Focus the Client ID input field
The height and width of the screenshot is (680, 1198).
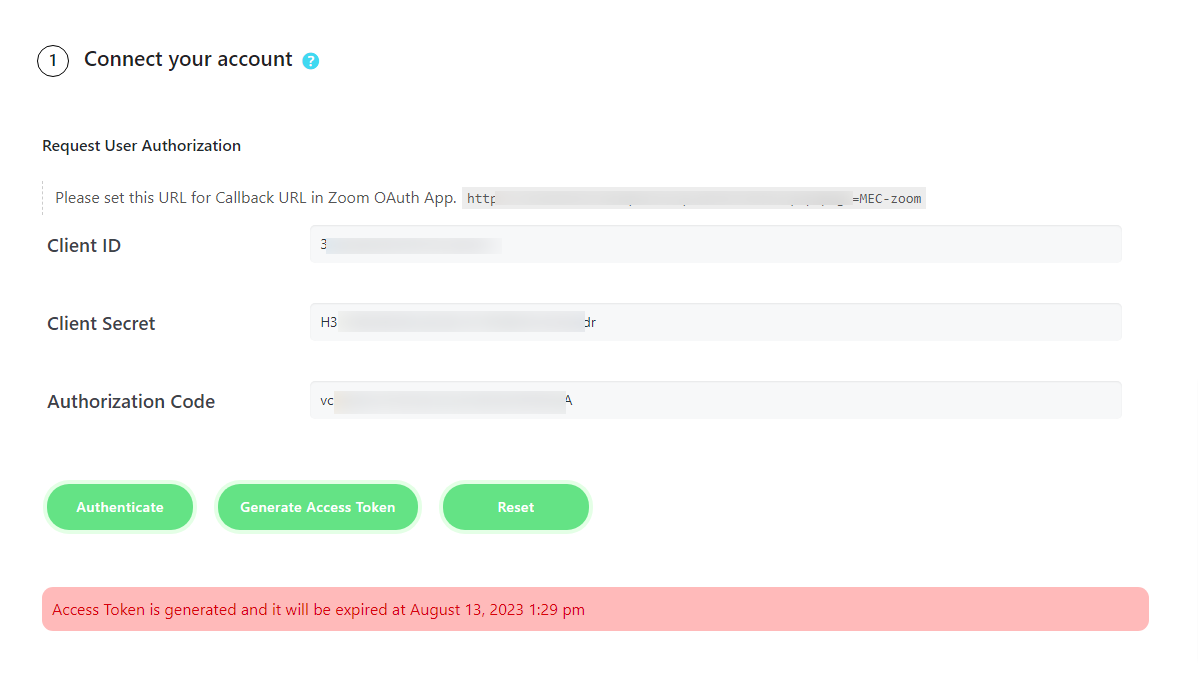(x=715, y=245)
